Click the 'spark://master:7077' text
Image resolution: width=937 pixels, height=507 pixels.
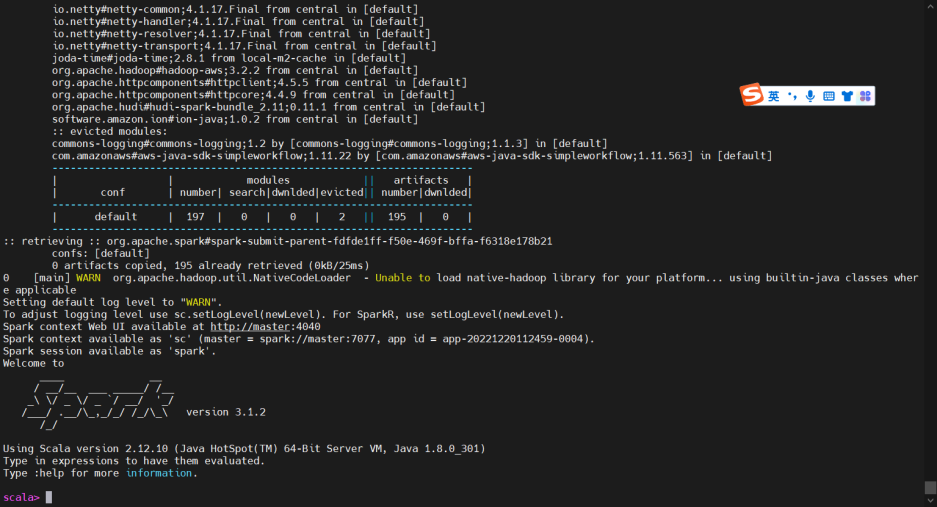[x=317, y=339]
